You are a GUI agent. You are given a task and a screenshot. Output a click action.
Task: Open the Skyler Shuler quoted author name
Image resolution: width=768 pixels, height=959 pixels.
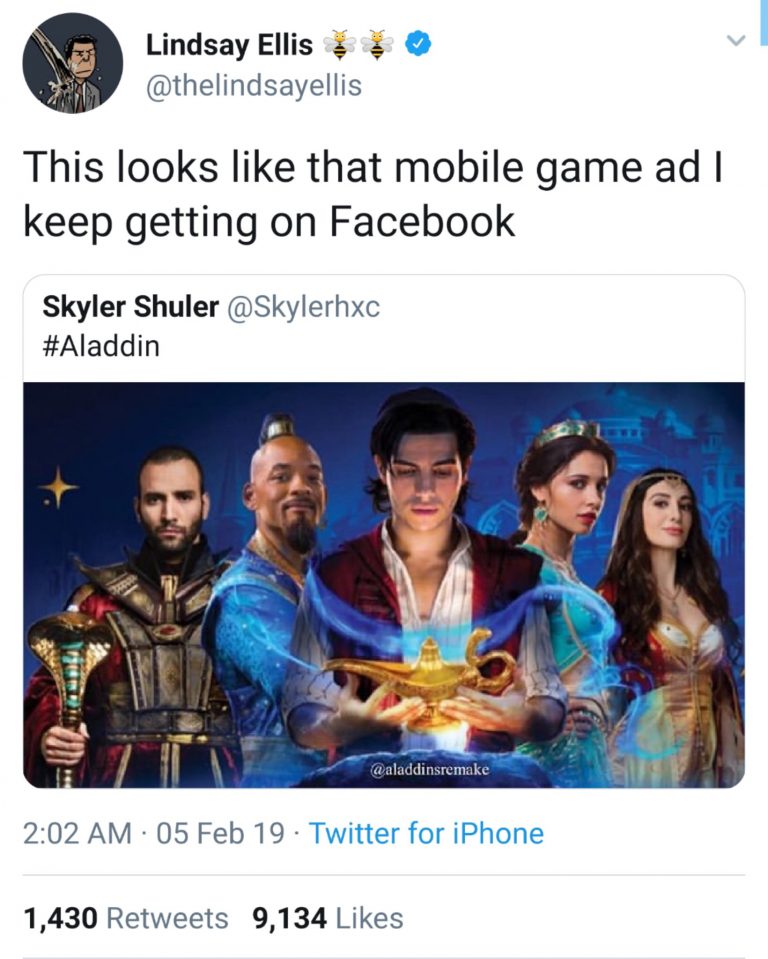point(130,306)
